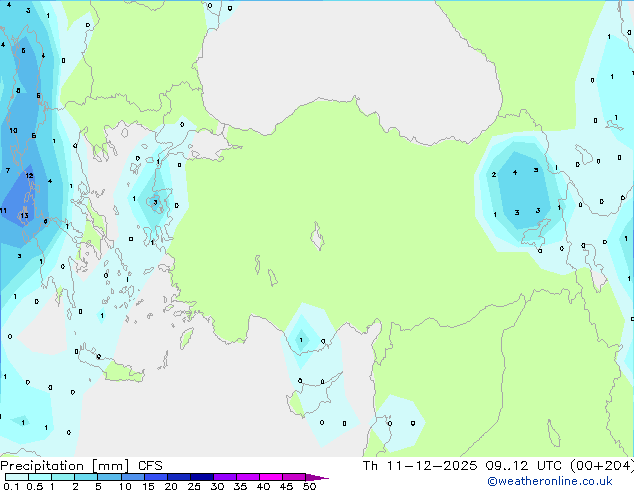Click the "25" legend label
The height and width of the screenshot is (490, 634).
click(194, 486)
